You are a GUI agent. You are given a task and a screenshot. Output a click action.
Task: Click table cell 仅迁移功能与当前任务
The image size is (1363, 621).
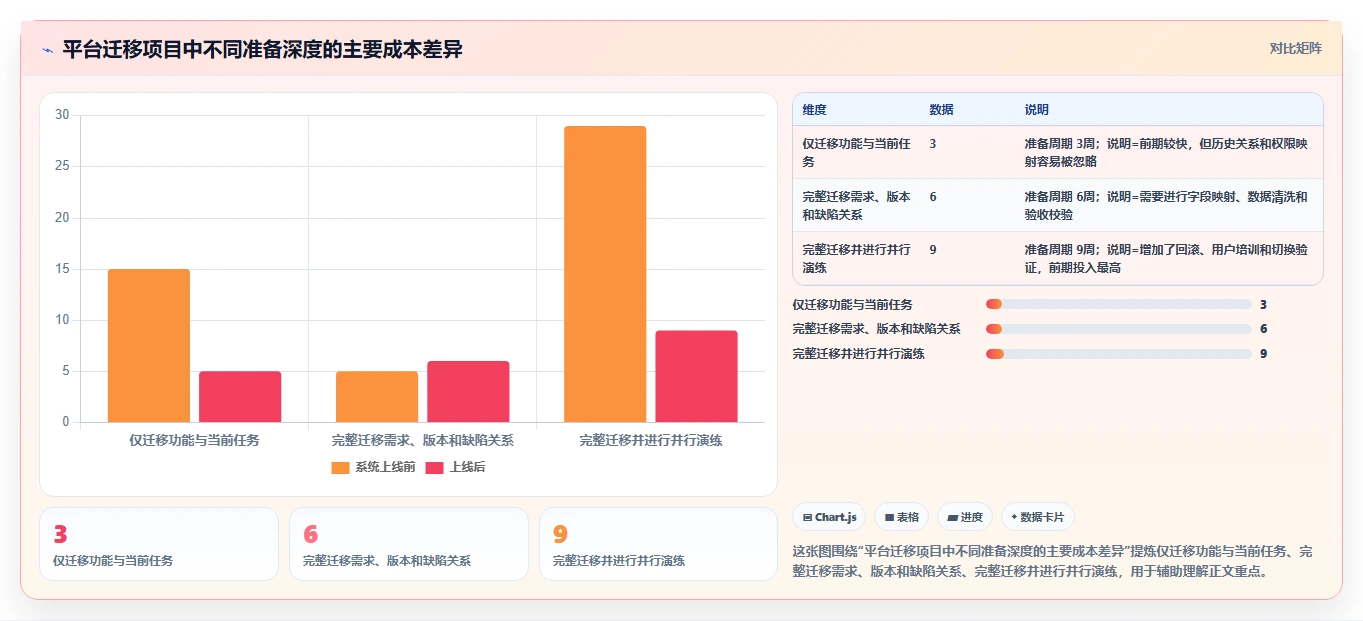click(857, 152)
